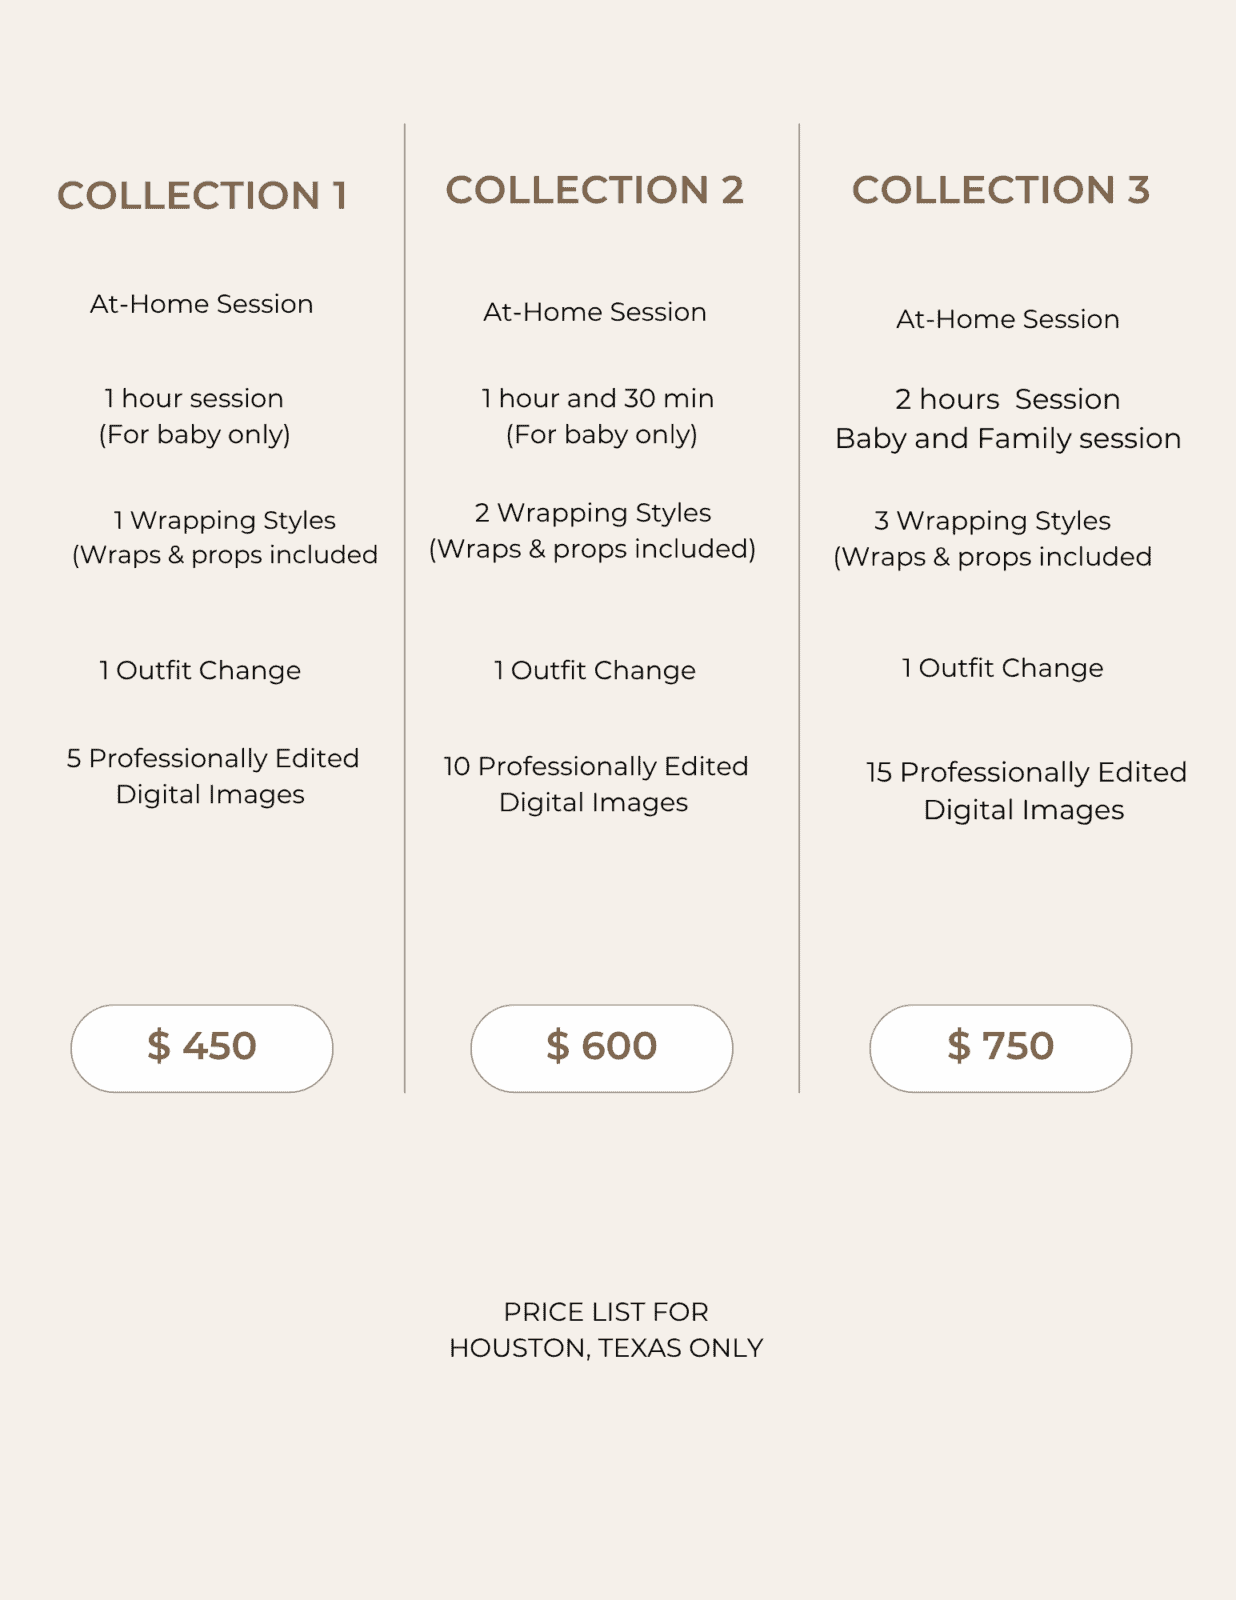The image size is (1236, 1600).
Task: Select the Collection 2 heading
Action: [x=595, y=190]
